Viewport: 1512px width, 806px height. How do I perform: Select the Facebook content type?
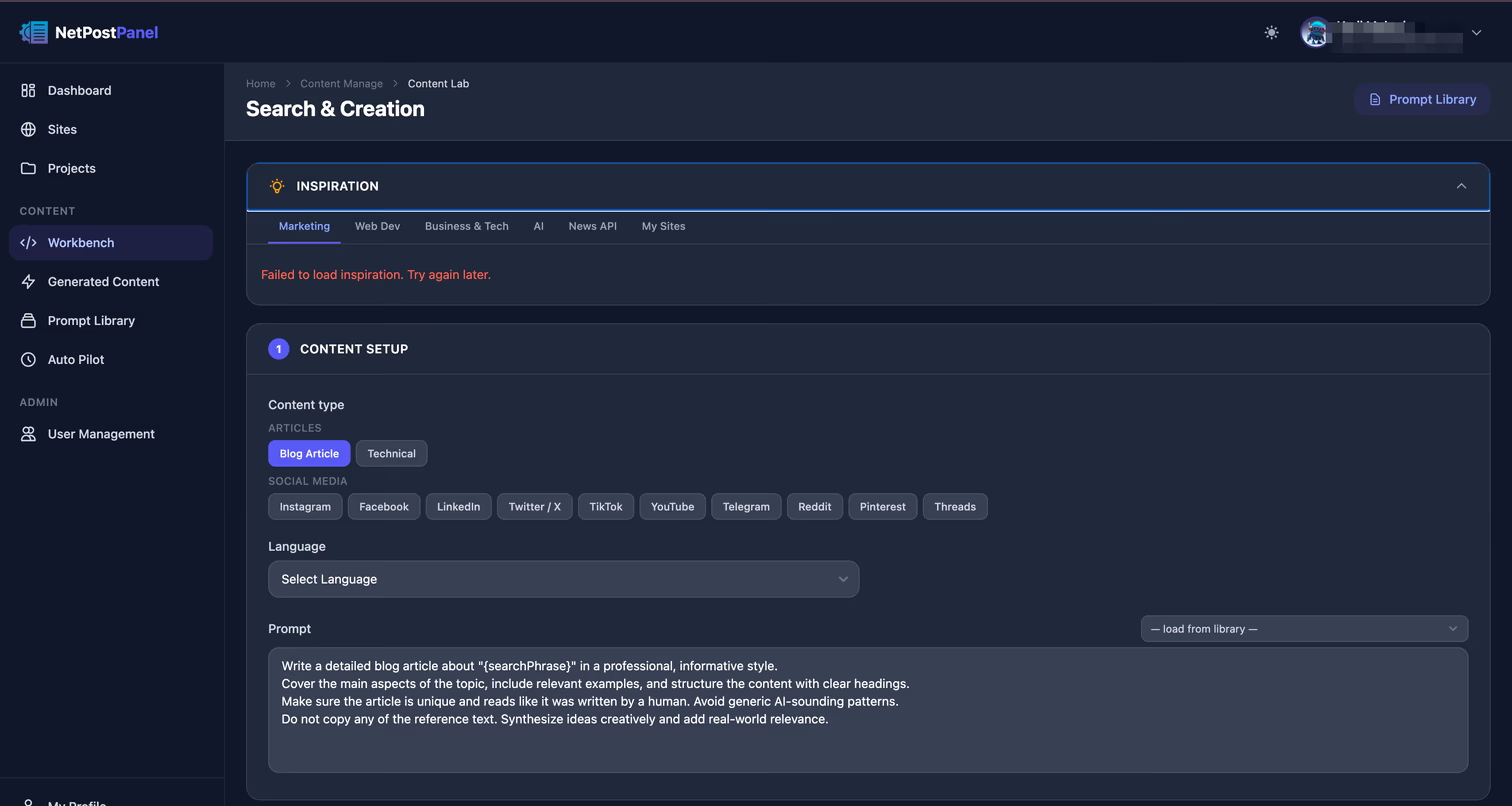point(384,507)
